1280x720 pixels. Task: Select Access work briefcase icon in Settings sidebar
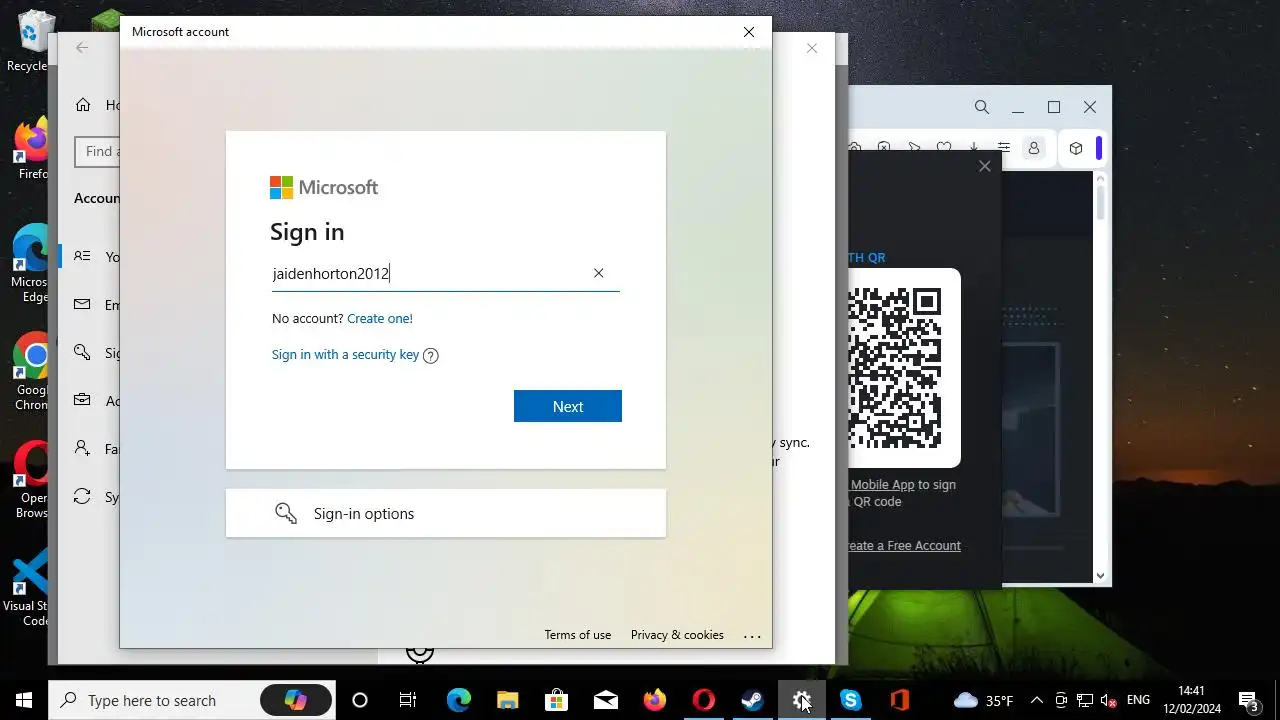(83, 400)
